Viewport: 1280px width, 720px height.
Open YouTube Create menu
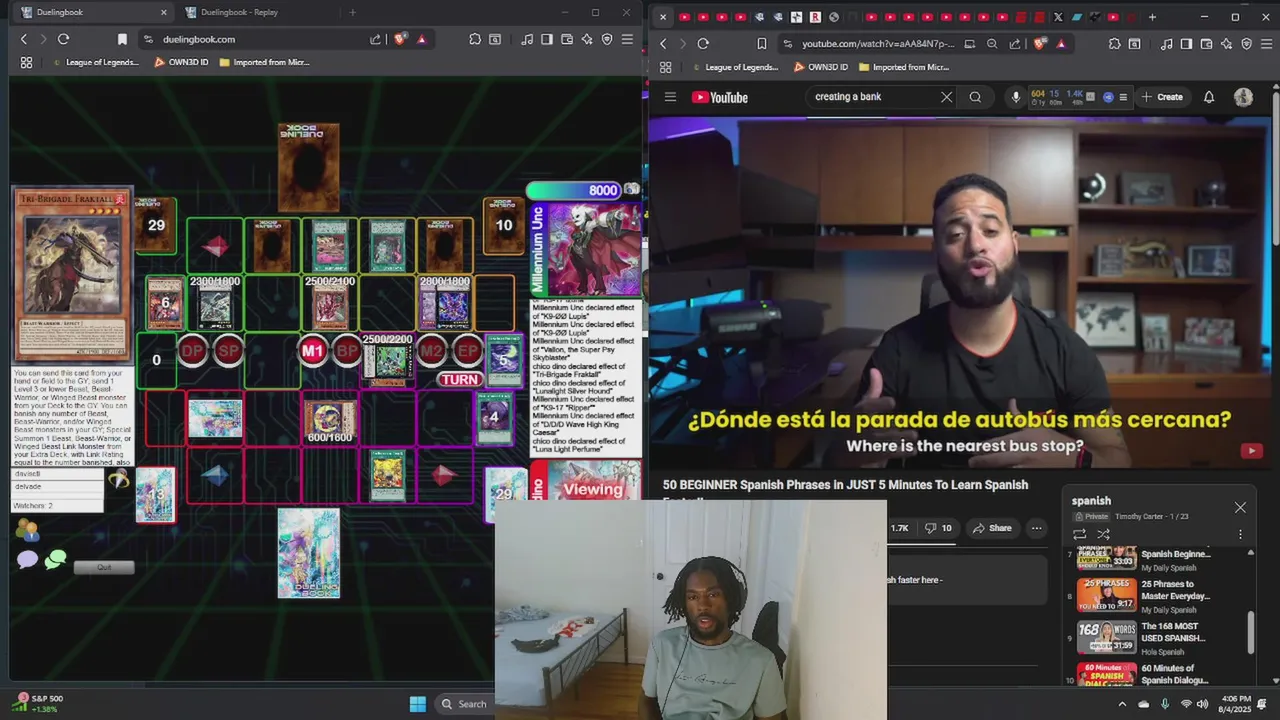(1163, 97)
